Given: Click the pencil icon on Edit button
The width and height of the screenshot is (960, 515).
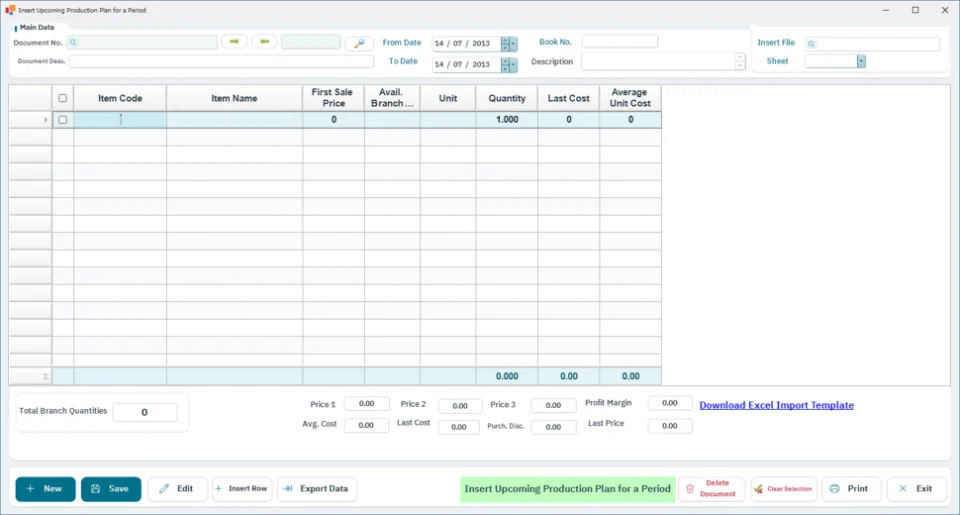Looking at the screenshot, I should click(164, 489).
